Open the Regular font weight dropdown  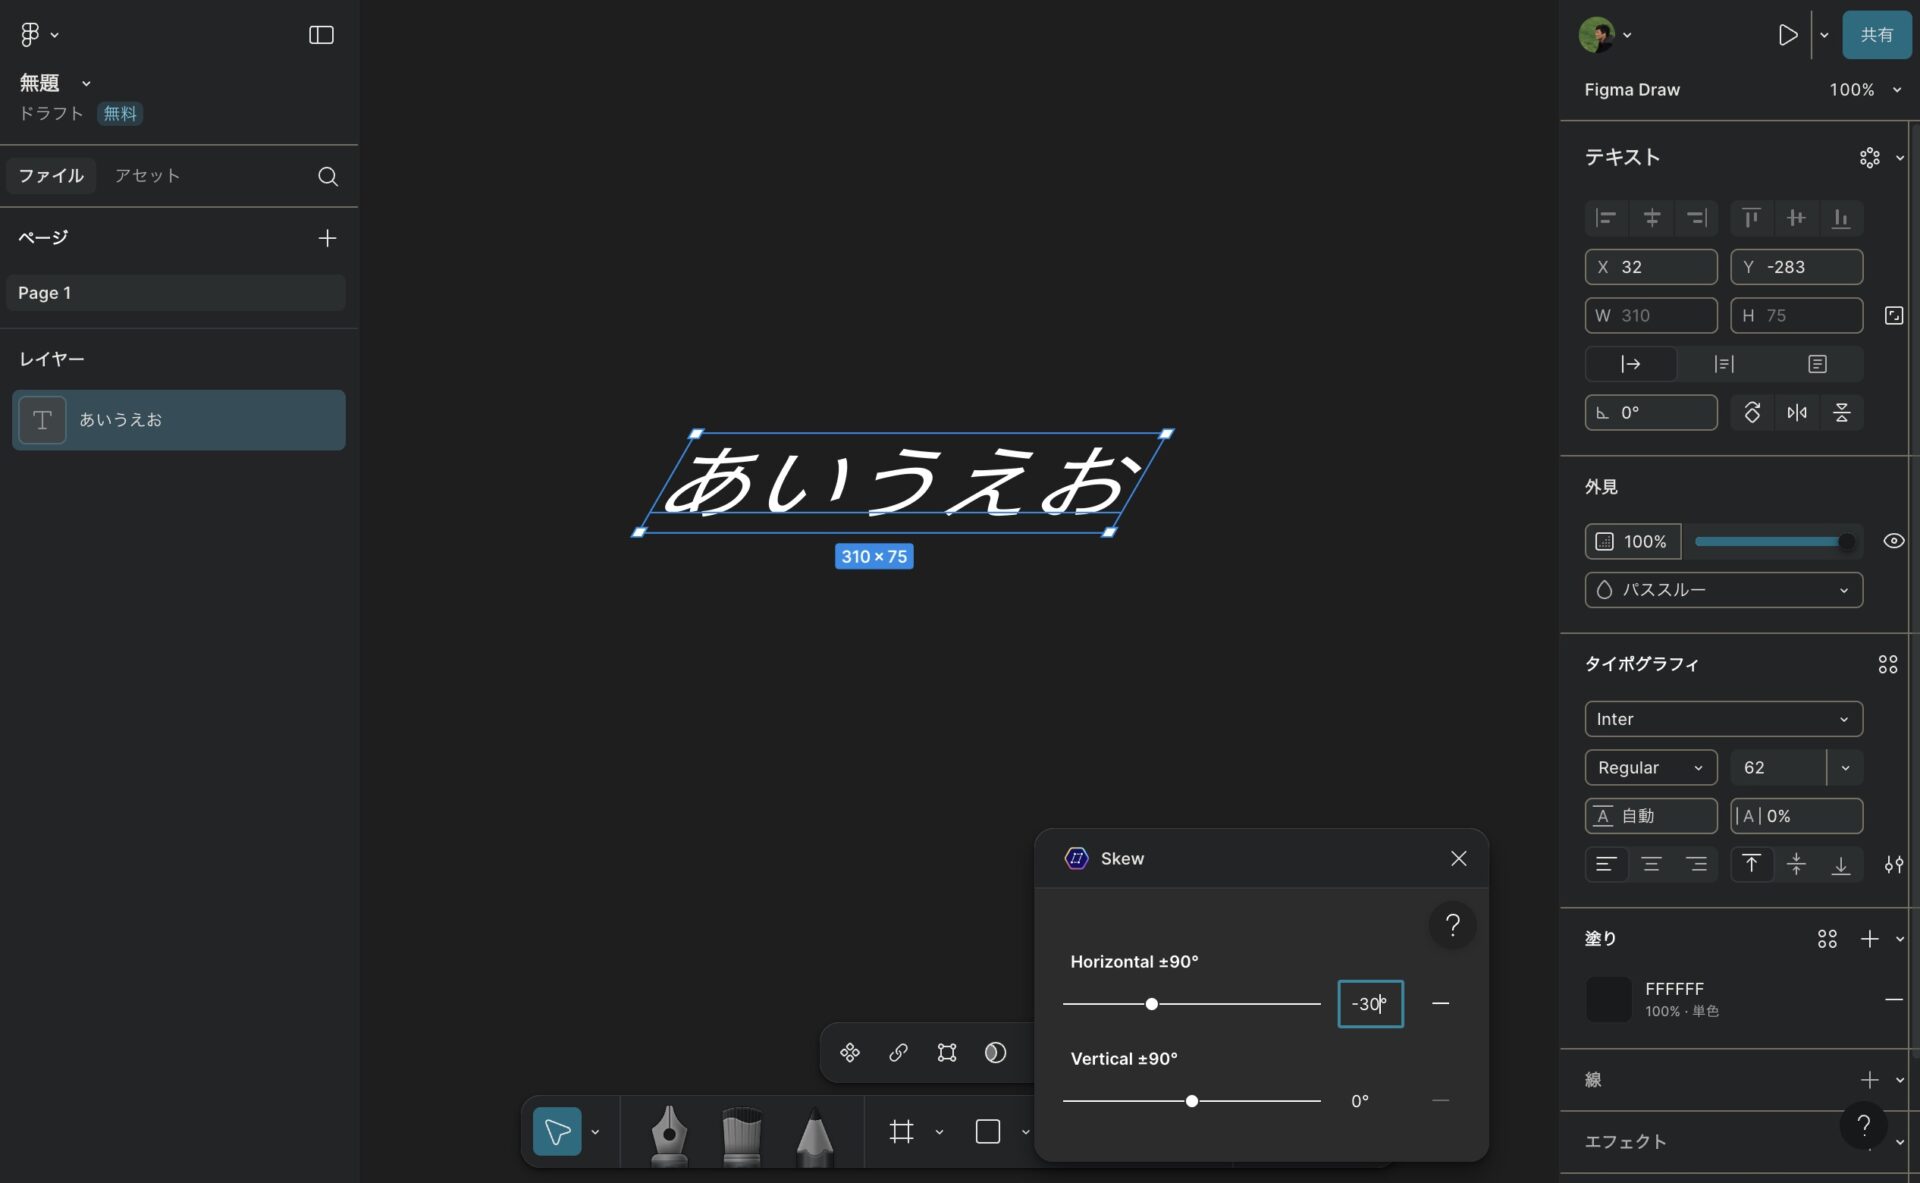pos(1651,768)
